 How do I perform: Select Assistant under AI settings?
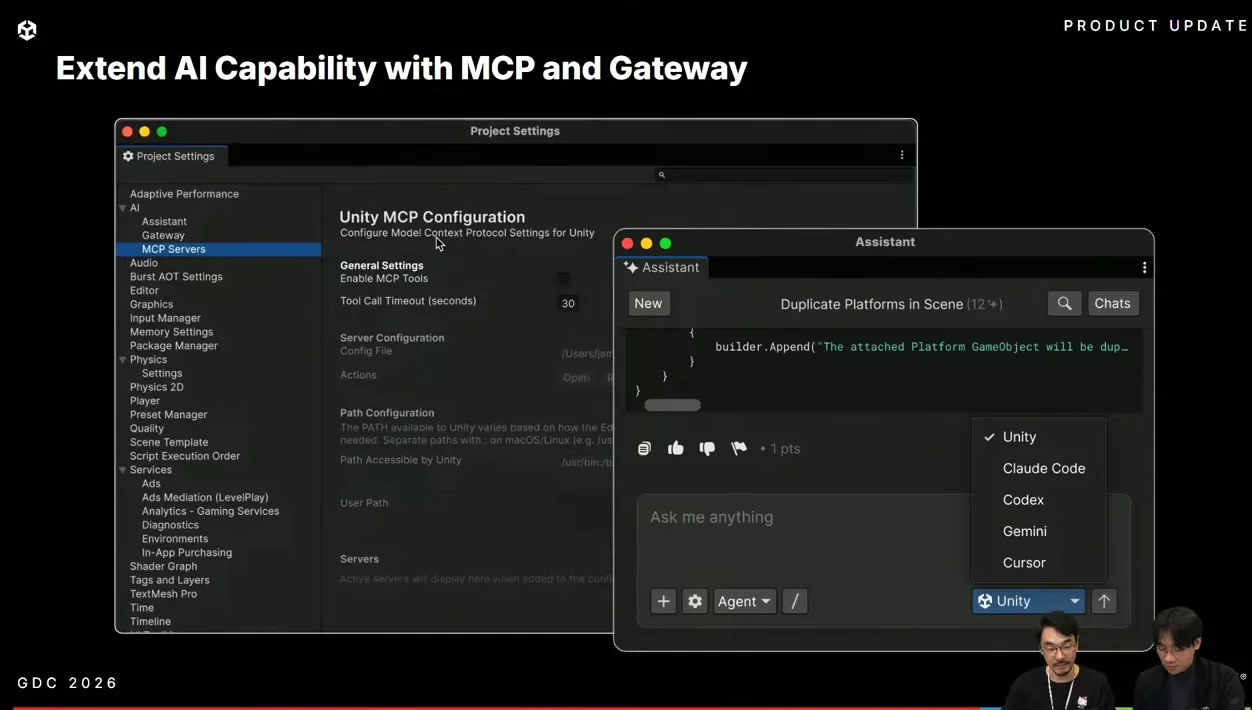coord(164,222)
